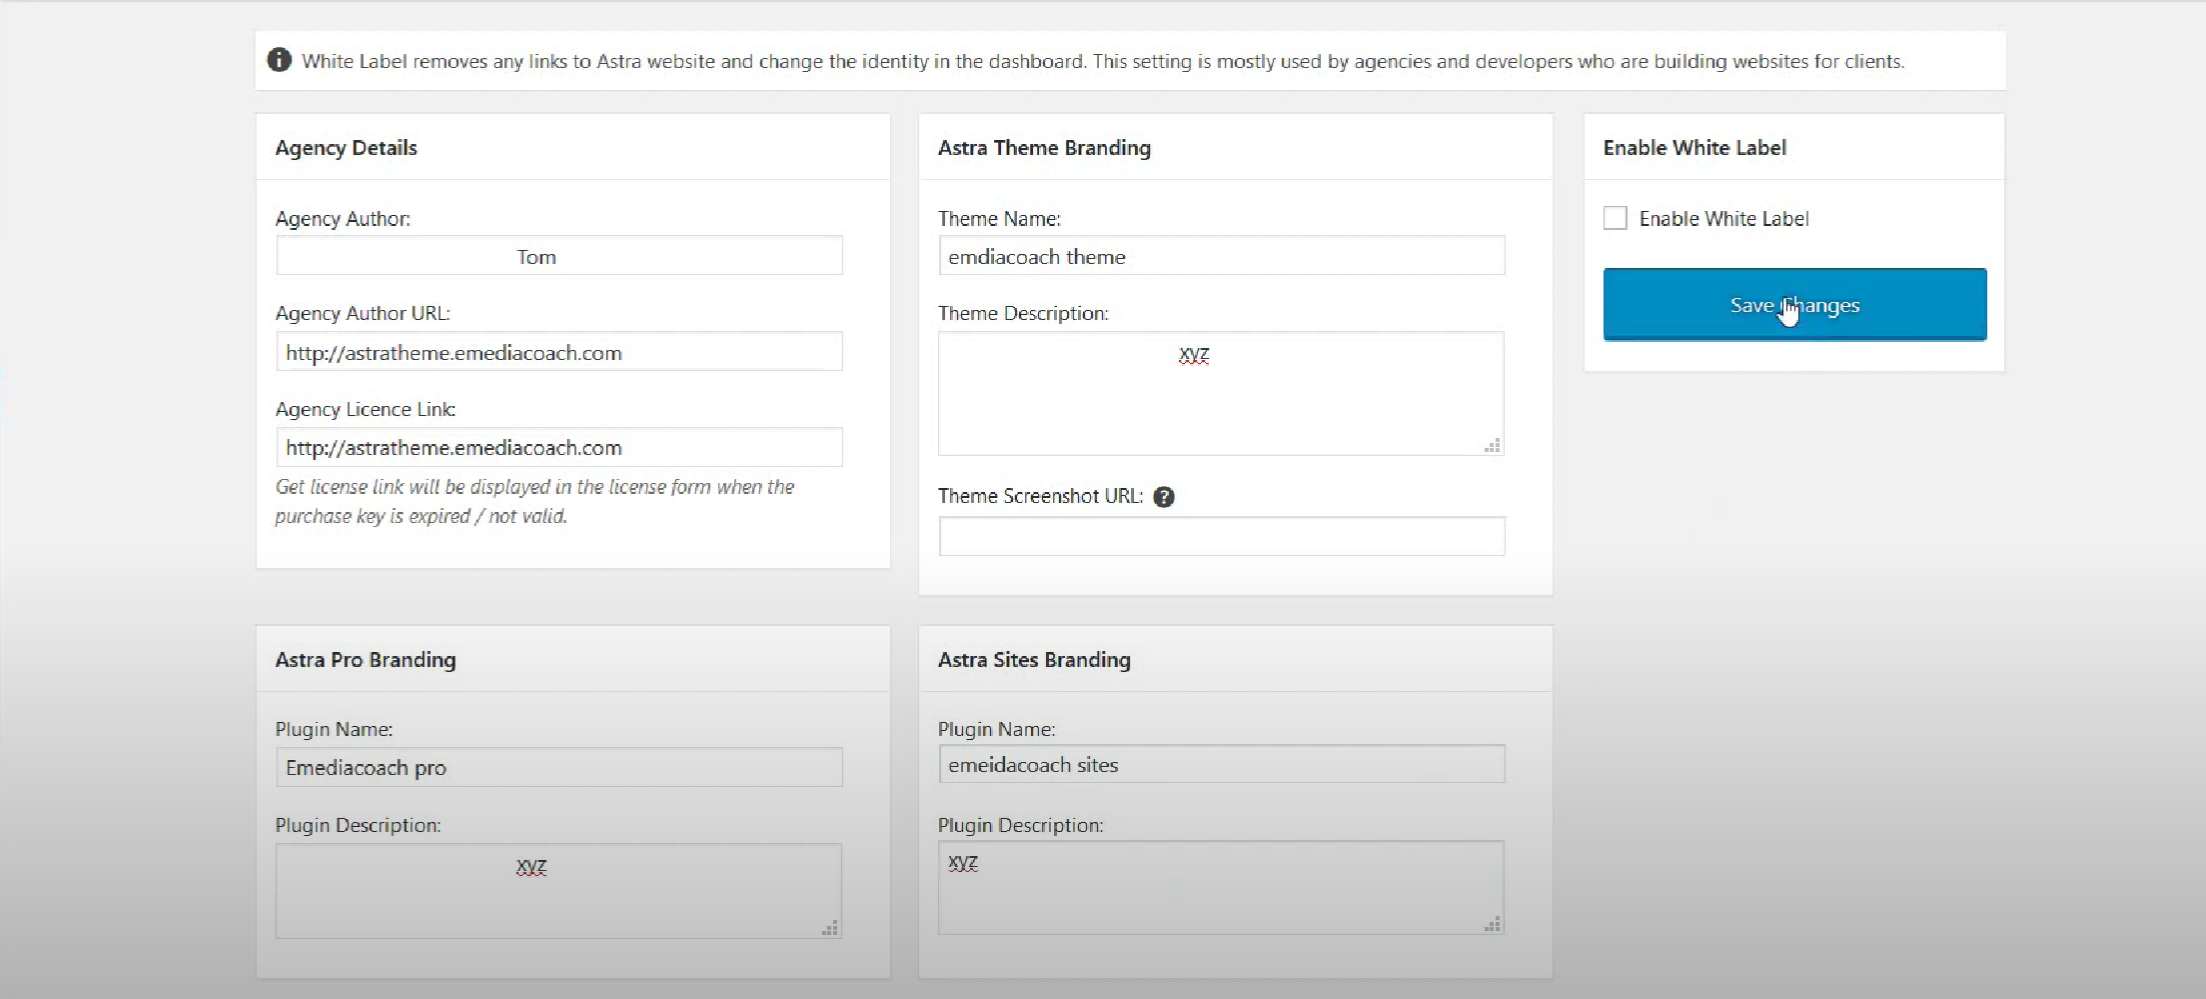Select the Theme Name input field
This screenshot has height=999, width=2206.
click(x=1221, y=256)
